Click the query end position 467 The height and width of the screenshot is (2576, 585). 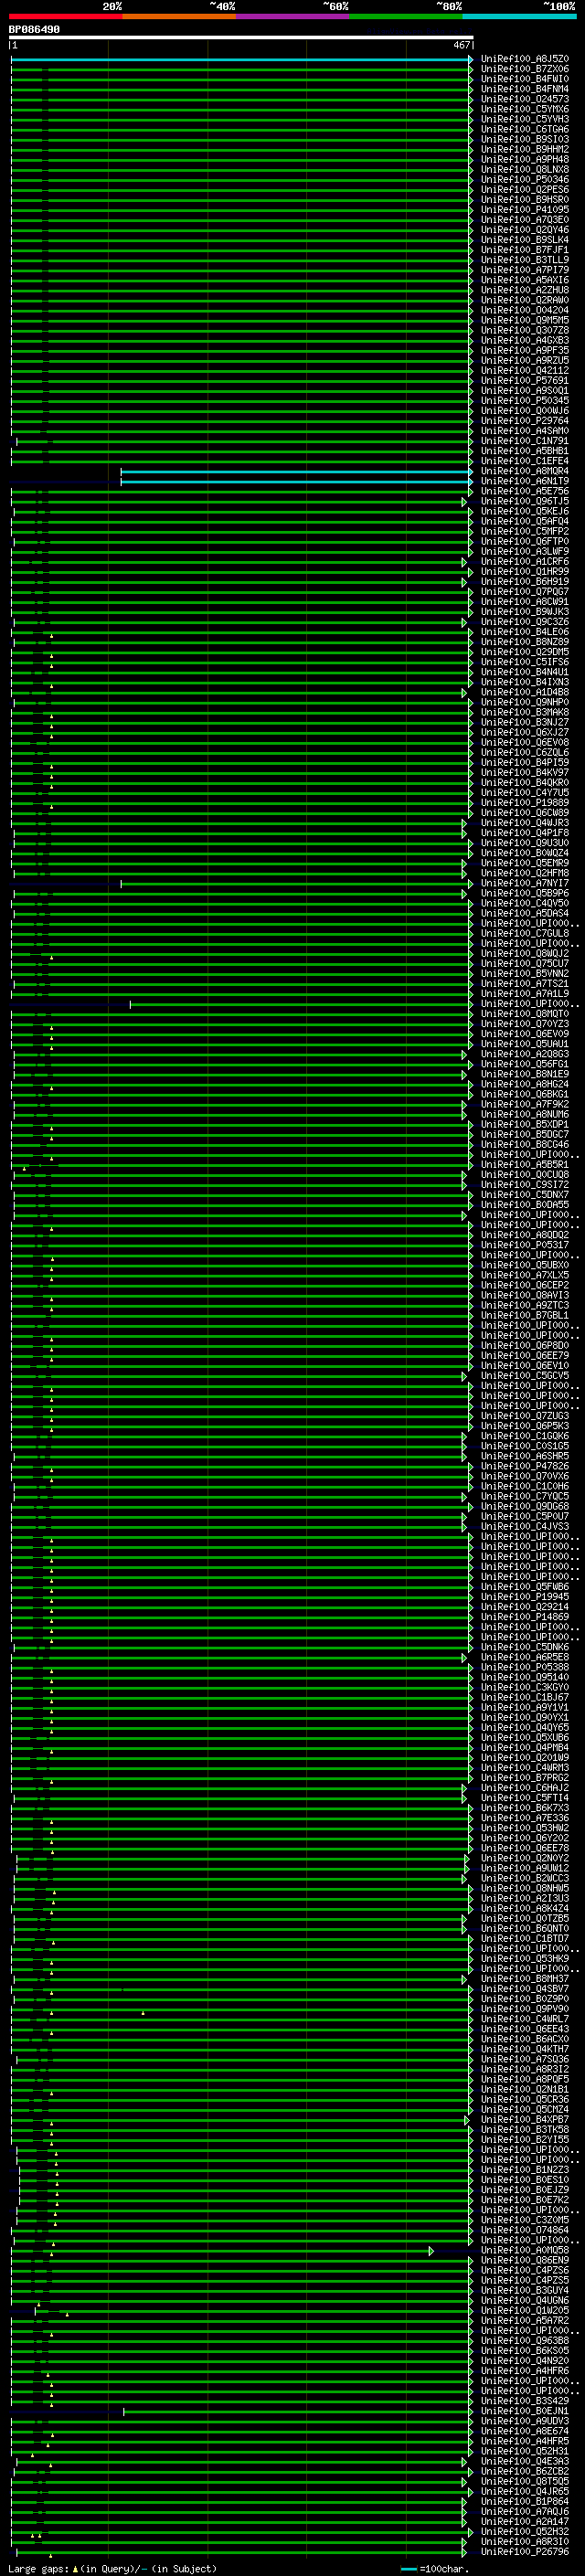[x=461, y=45]
